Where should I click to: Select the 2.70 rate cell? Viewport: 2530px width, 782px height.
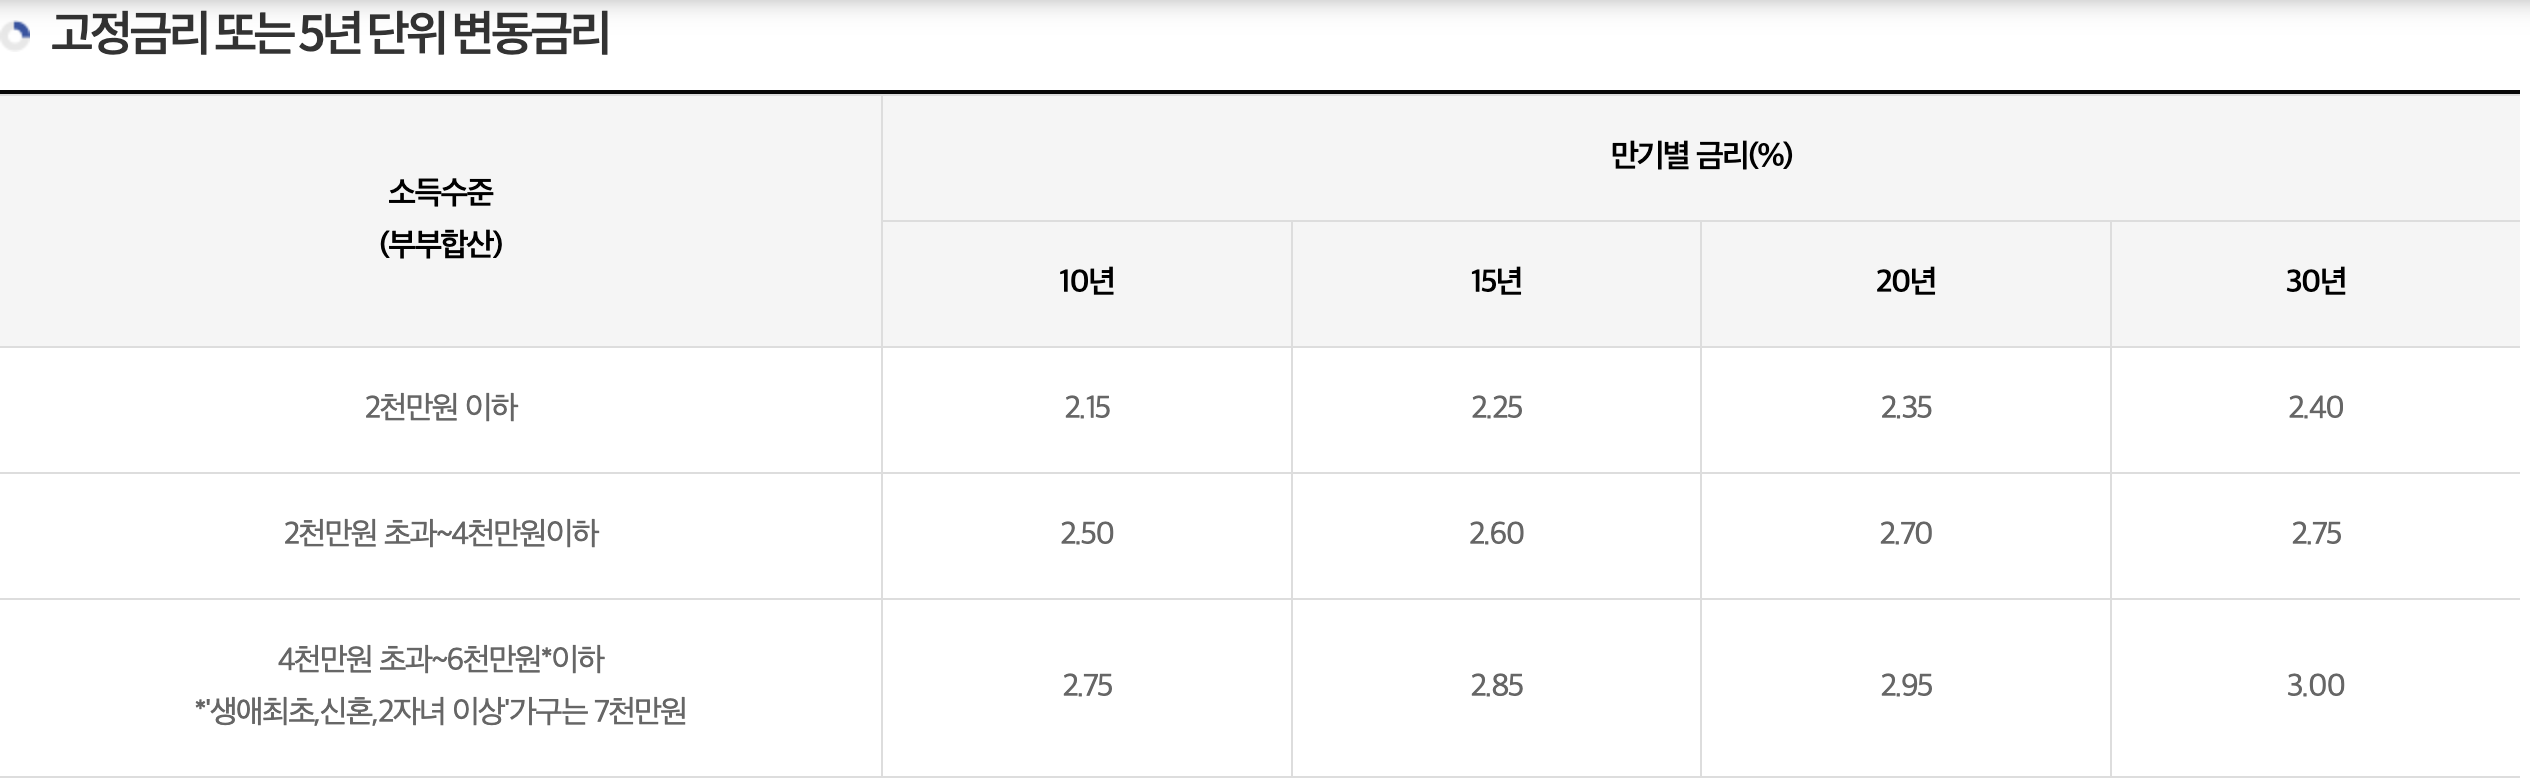pyautogui.click(x=1906, y=536)
